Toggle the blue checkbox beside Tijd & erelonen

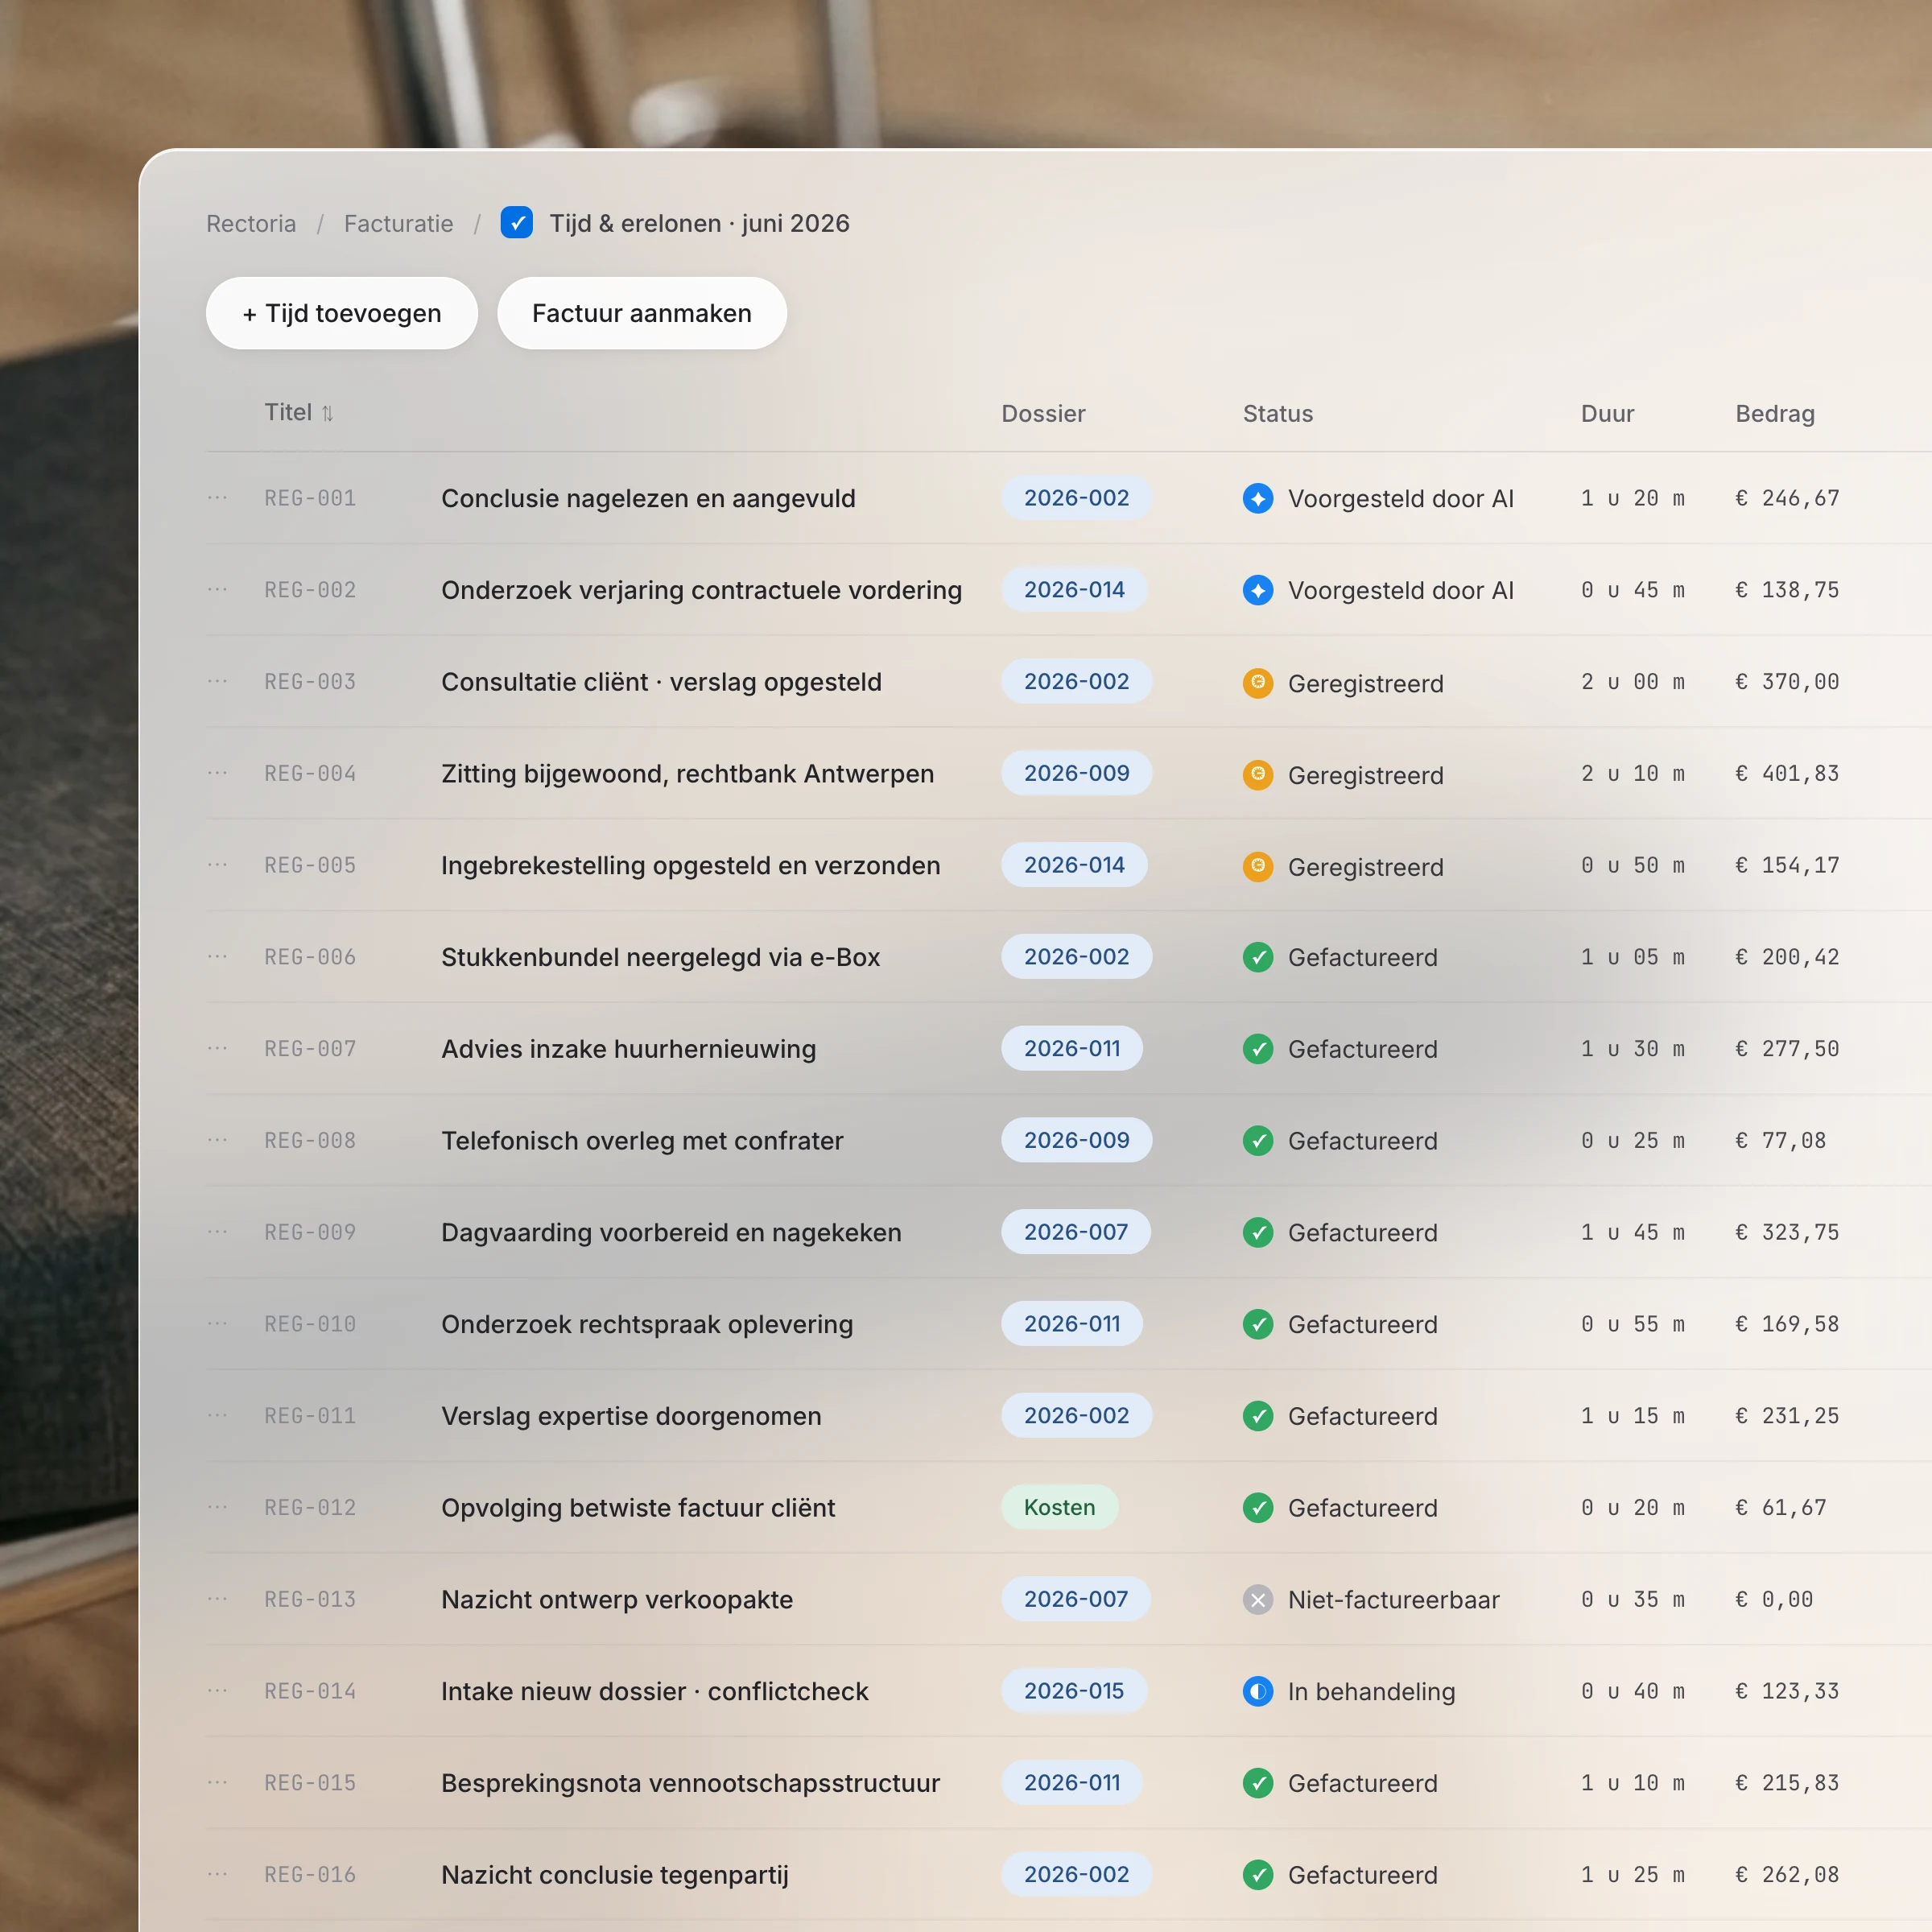pos(516,223)
